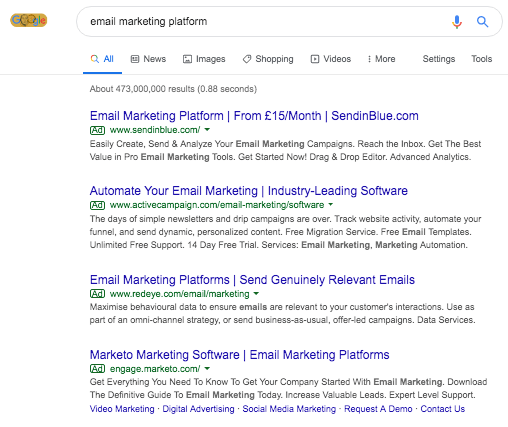This screenshot has height=427, width=508.
Task: Click the Ad badge next to engage.marketo.com
Action: tap(97, 369)
